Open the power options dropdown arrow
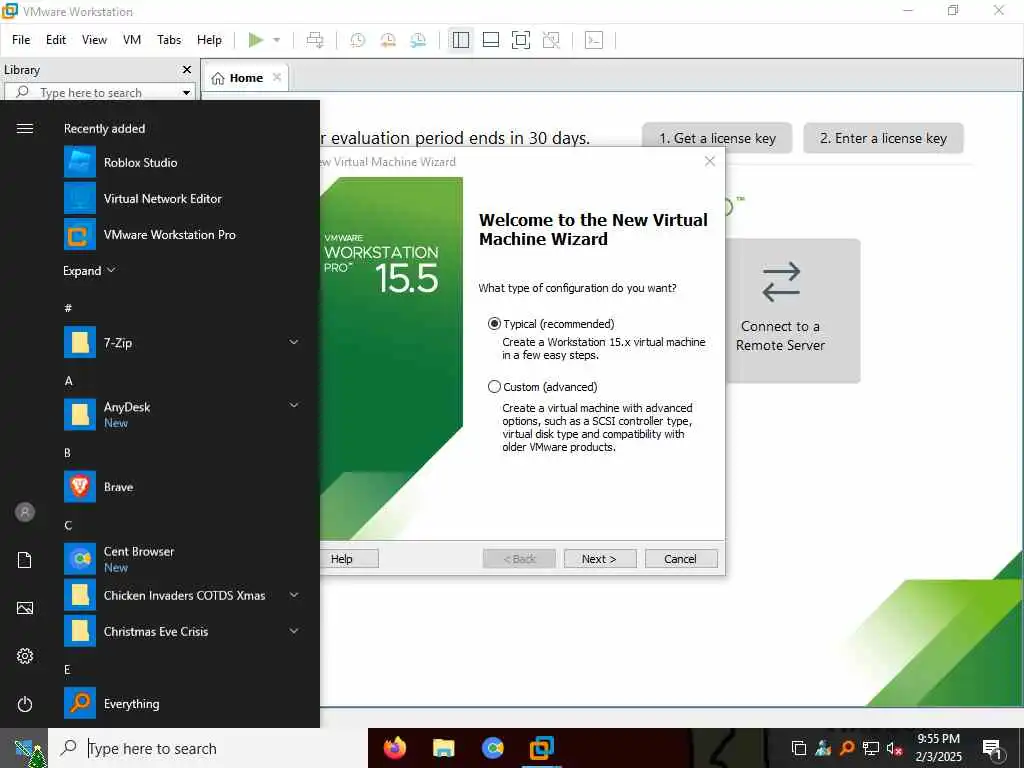This screenshot has height=768, width=1024. [x=276, y=40]
